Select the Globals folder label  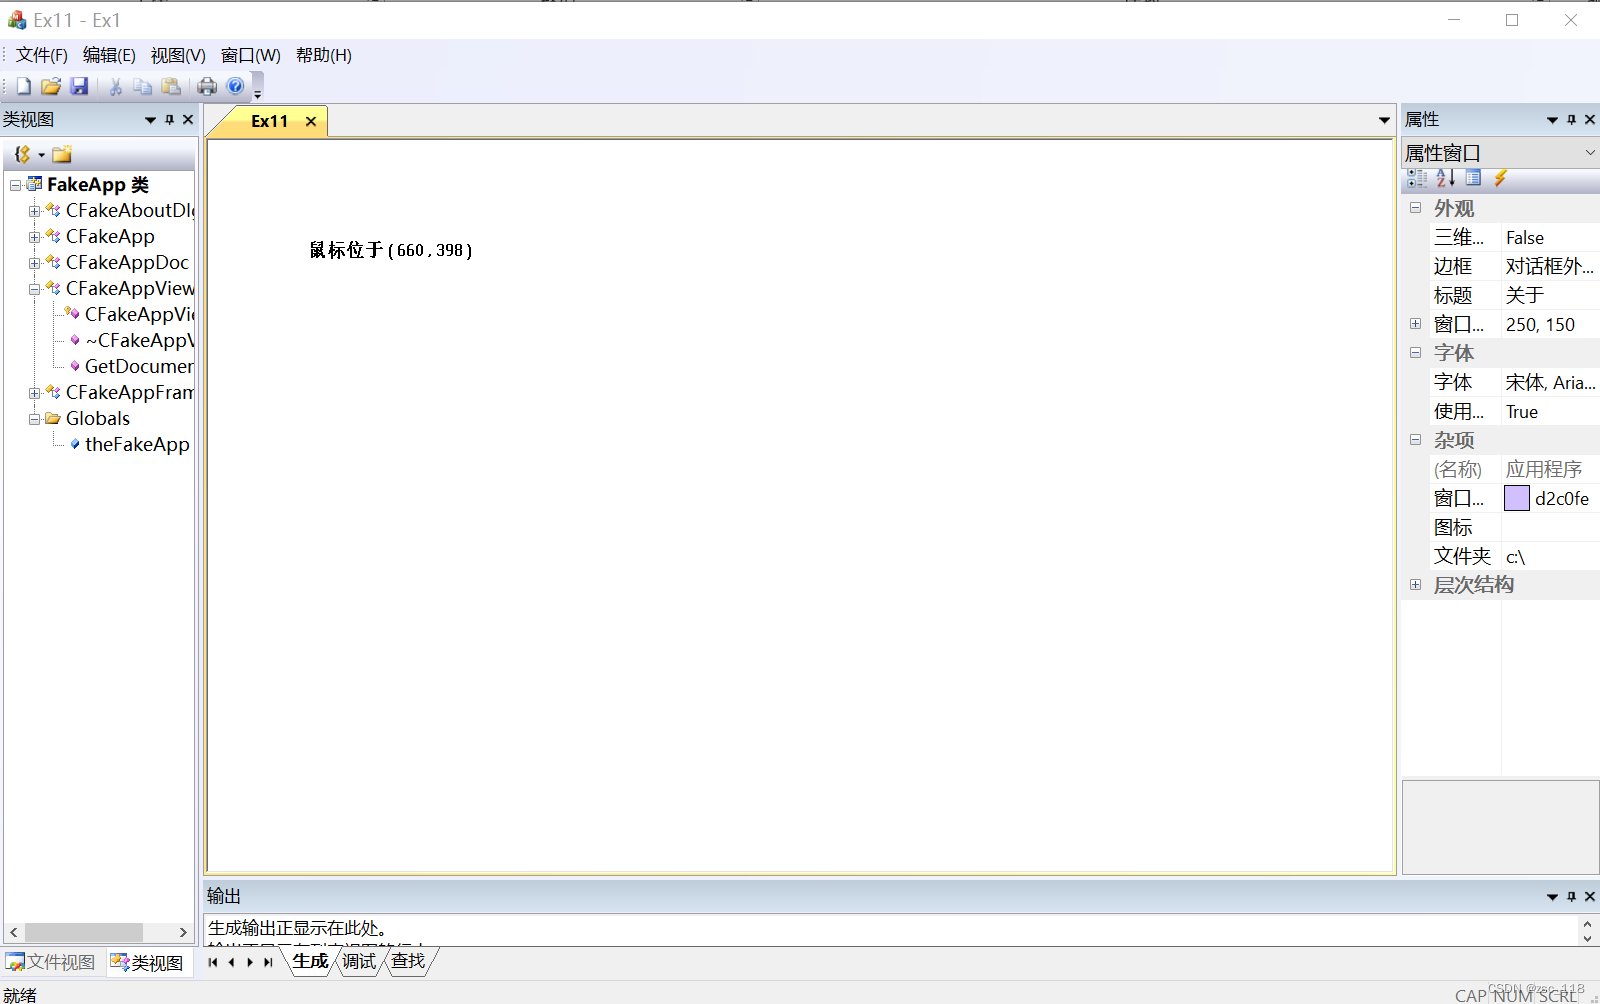[x=98, y=419]
